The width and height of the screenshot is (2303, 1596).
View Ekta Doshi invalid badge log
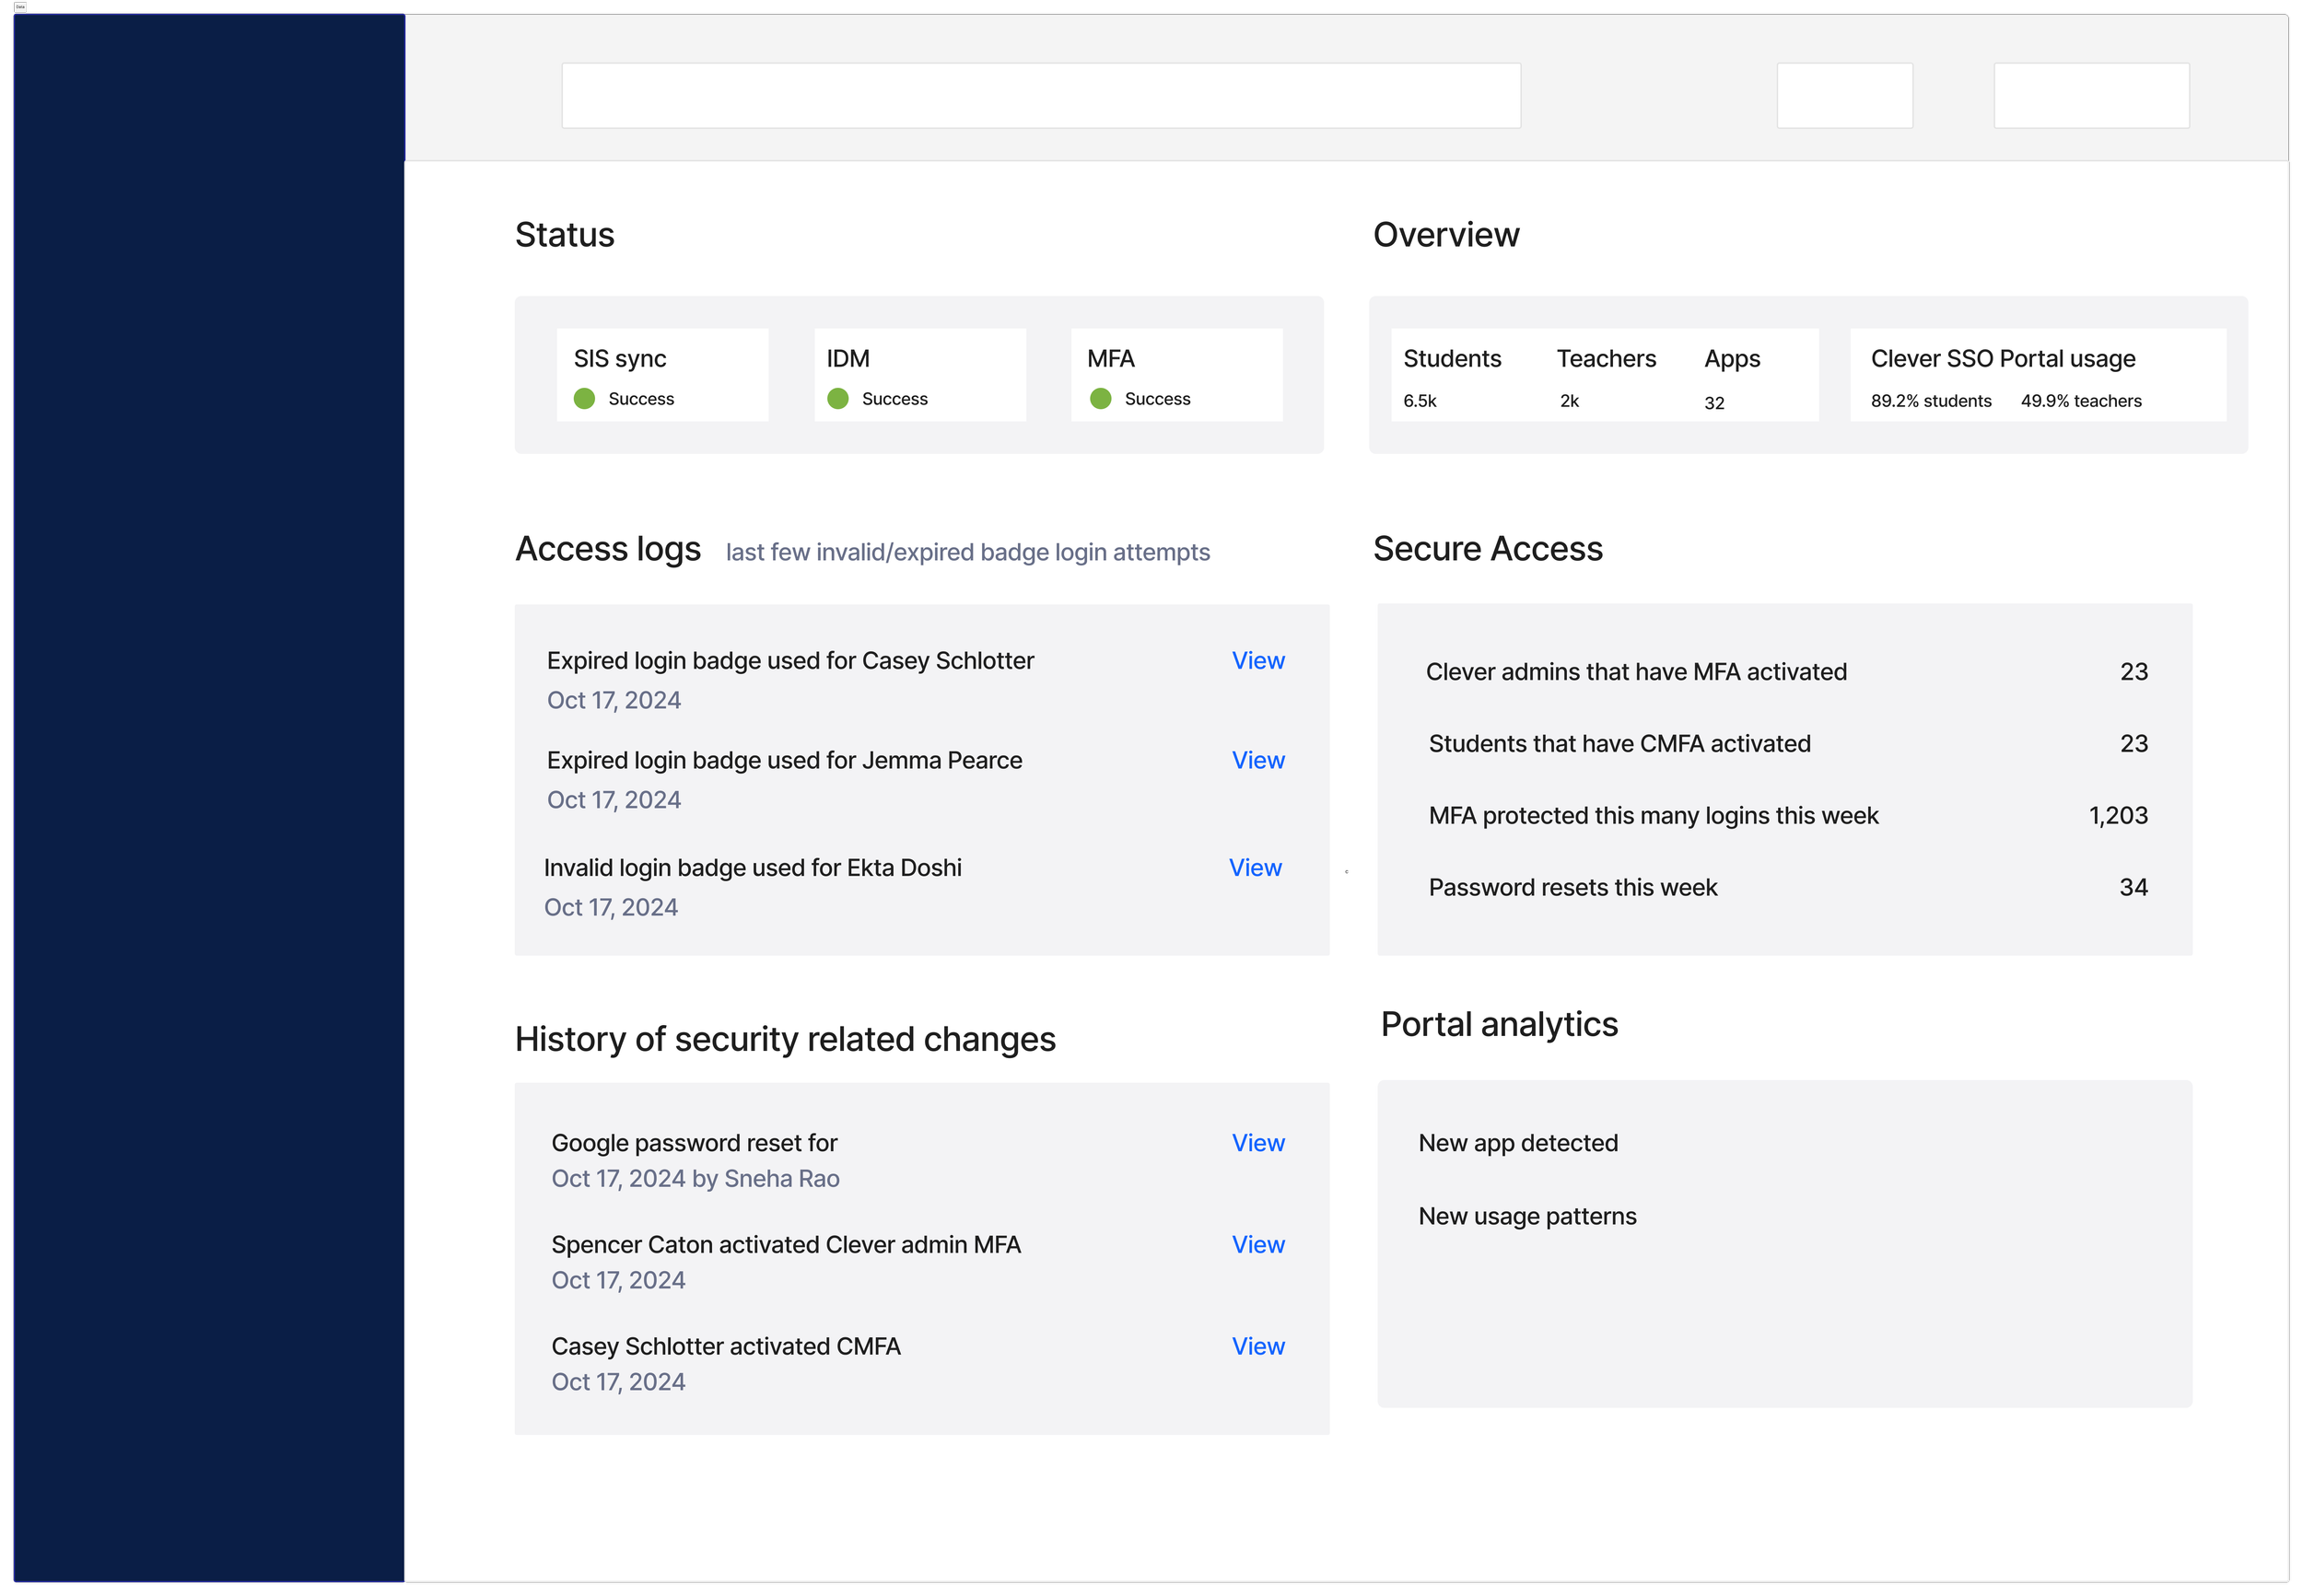point(1254,868)
